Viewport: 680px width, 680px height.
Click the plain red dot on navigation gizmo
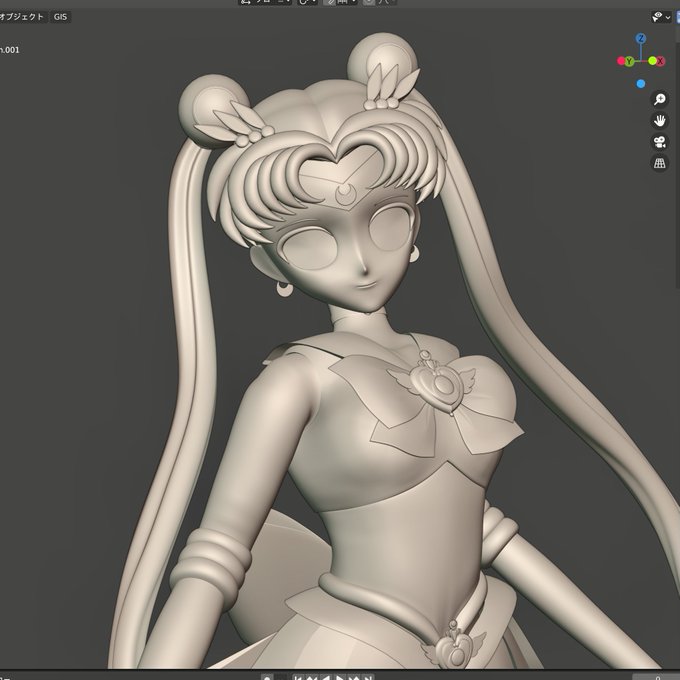coord(621,61)
